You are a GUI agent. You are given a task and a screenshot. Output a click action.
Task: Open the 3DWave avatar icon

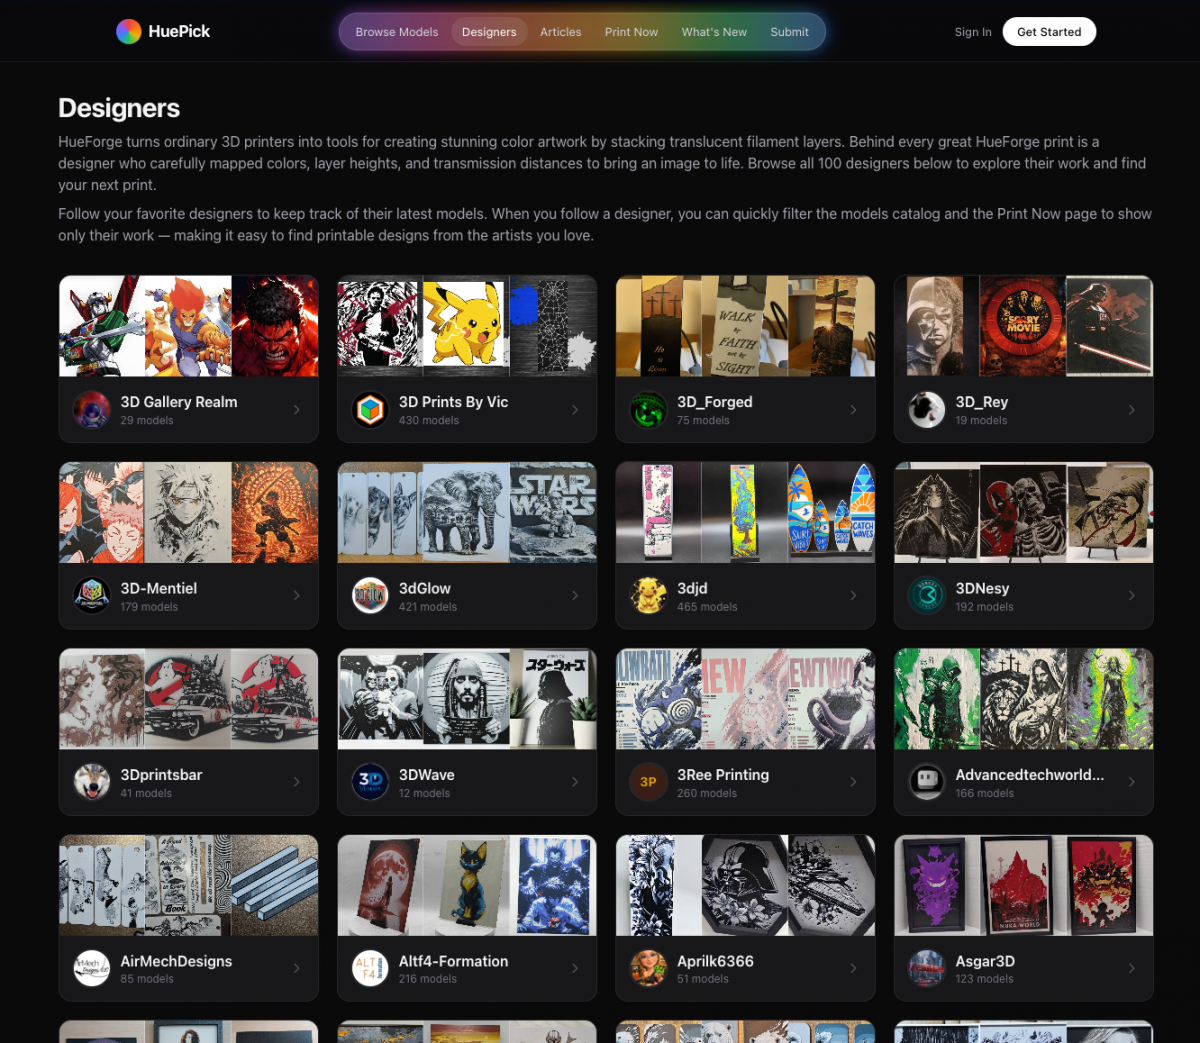[x=370, y=782]
